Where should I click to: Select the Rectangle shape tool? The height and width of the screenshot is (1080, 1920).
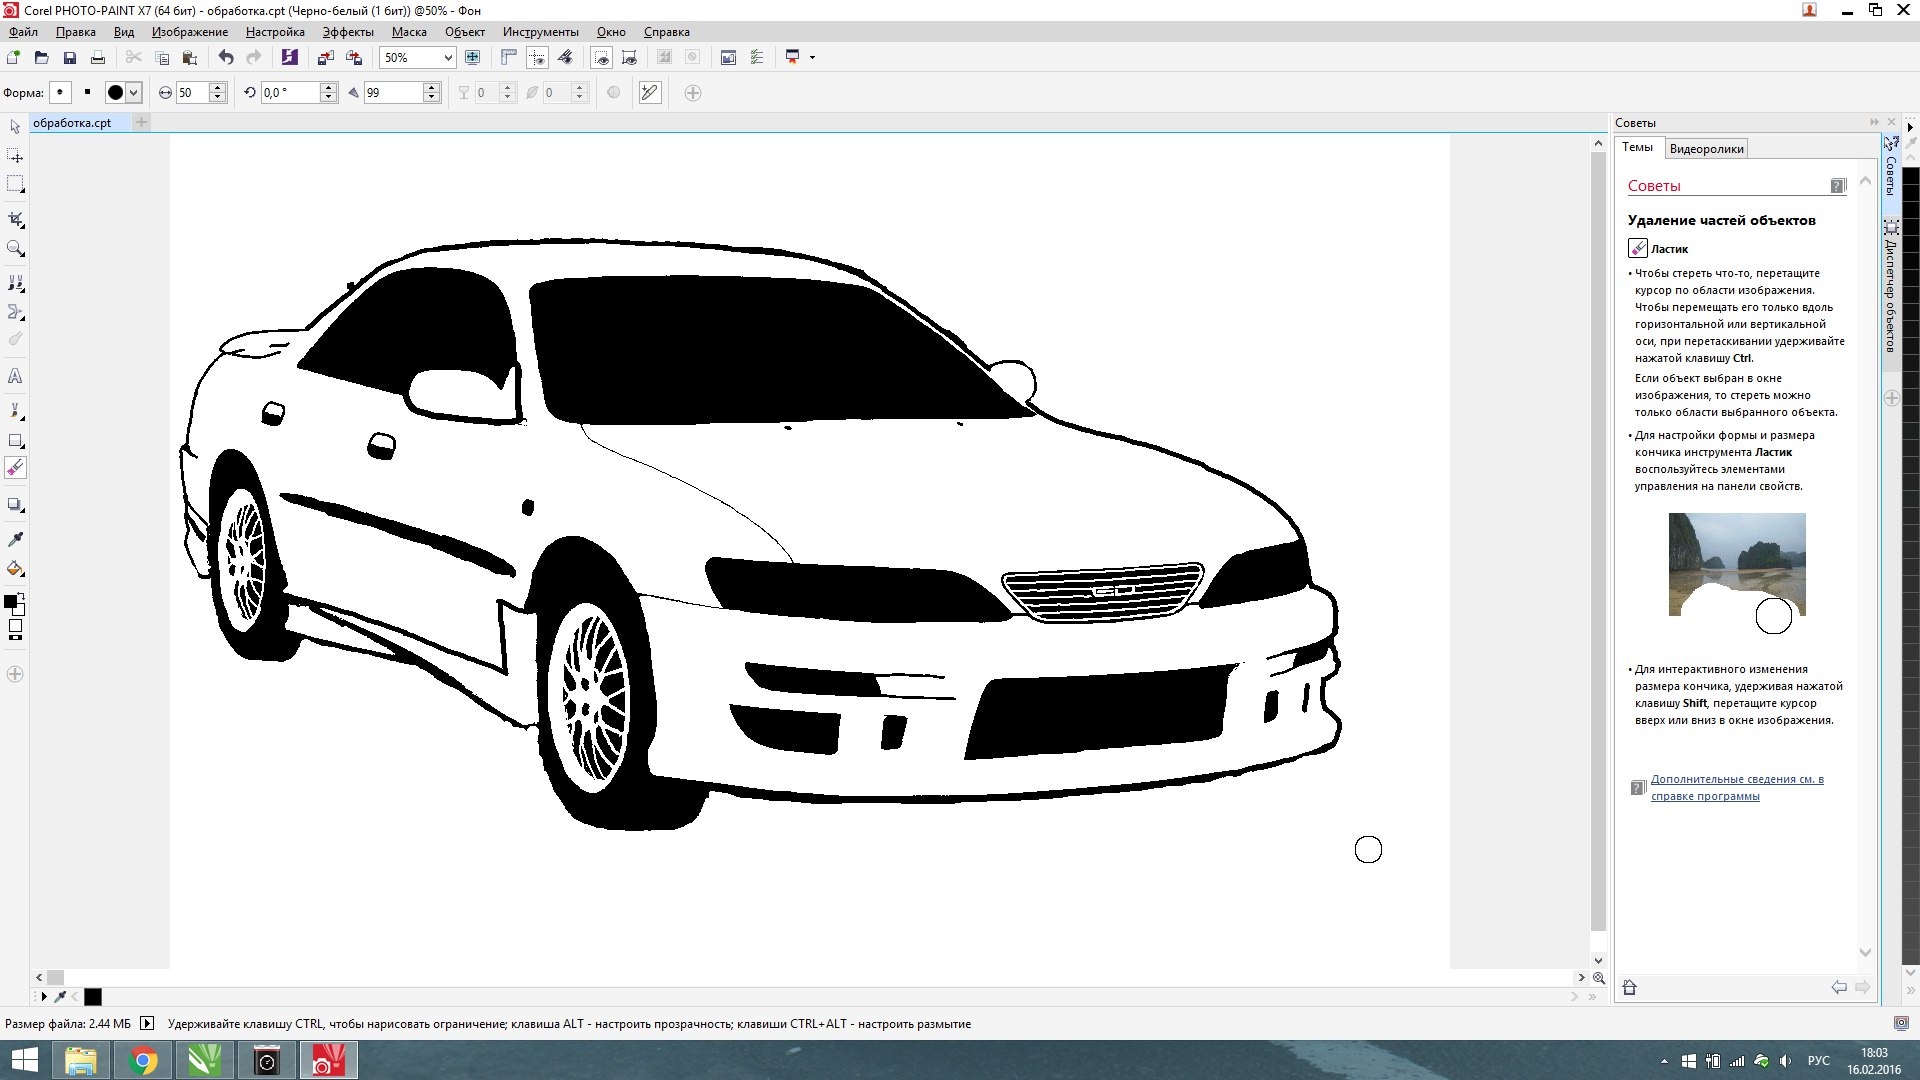pos(15,440)
